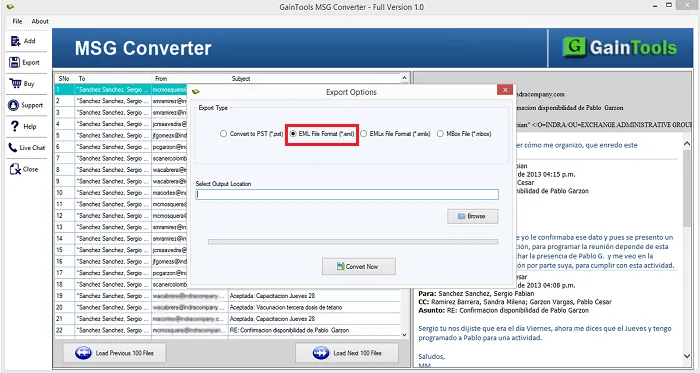
Task: Click the Help question mark icon
Action: [x=15, y=126]
